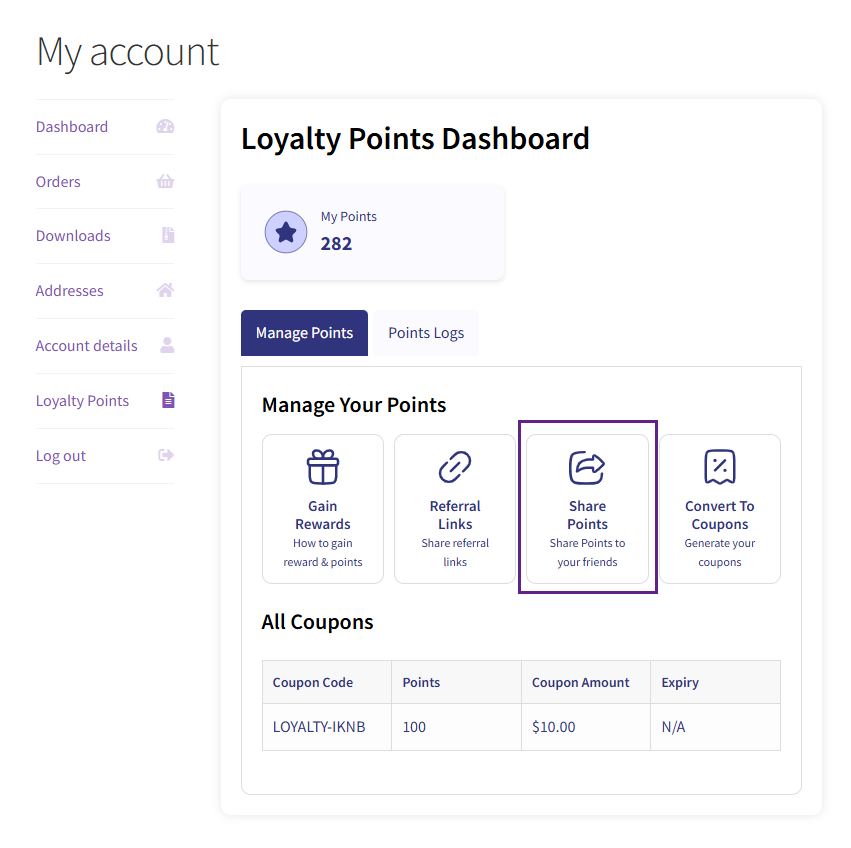This screenshot has height=848, width=851.
Task: Open the Orders page link
Action: 58,182
